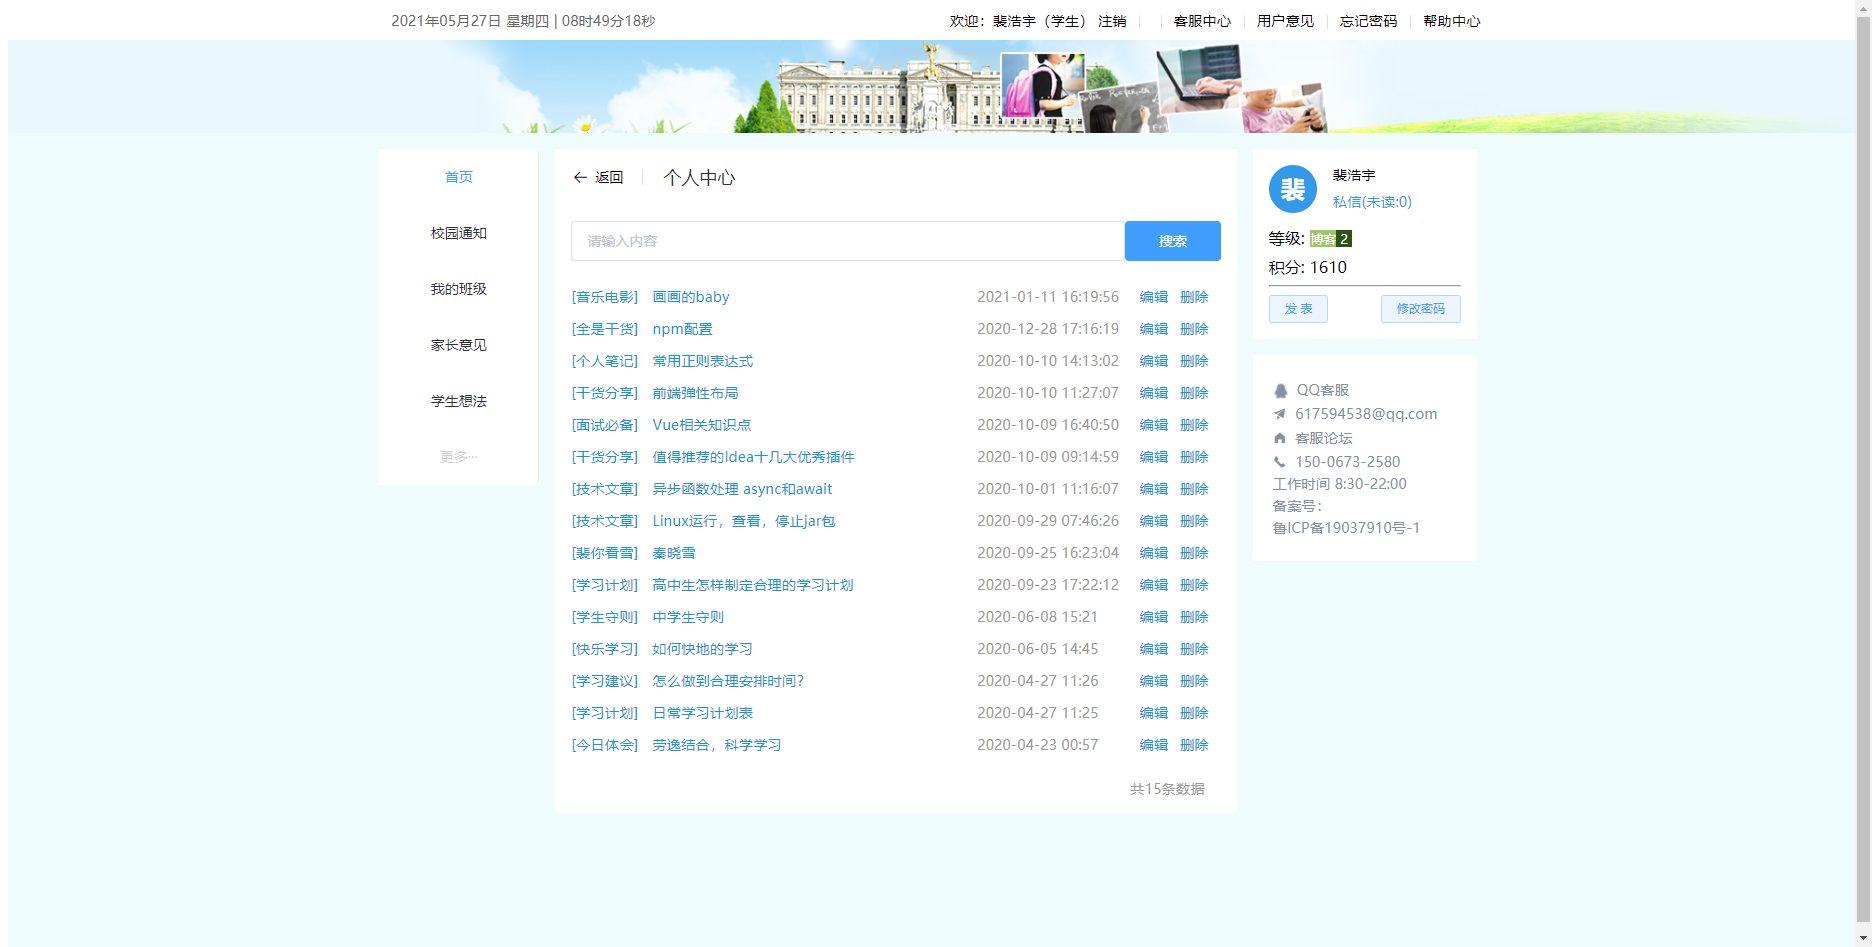Open the post 前端弹性布局
This screenshot has width=1872, height=947.
point(696,393)
